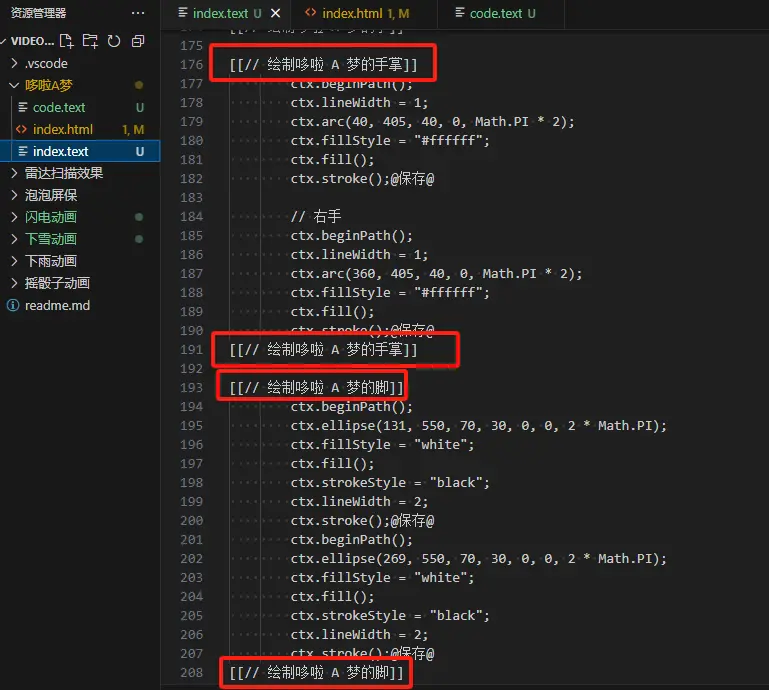Click the New File icon in explorer header

66,41
